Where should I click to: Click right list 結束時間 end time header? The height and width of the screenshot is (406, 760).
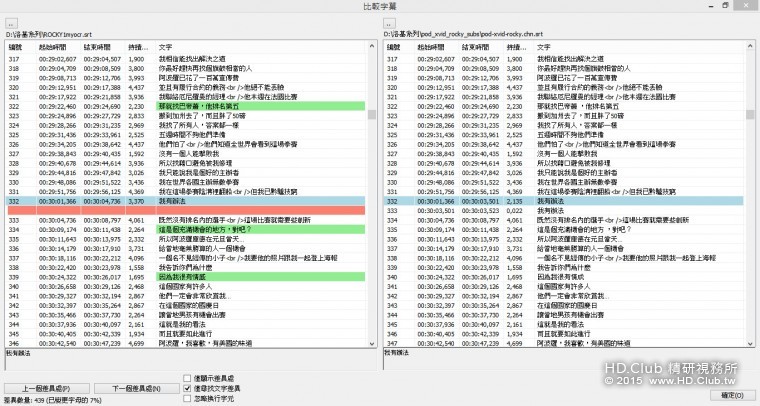pyautogui.click(x=481, y=47)
